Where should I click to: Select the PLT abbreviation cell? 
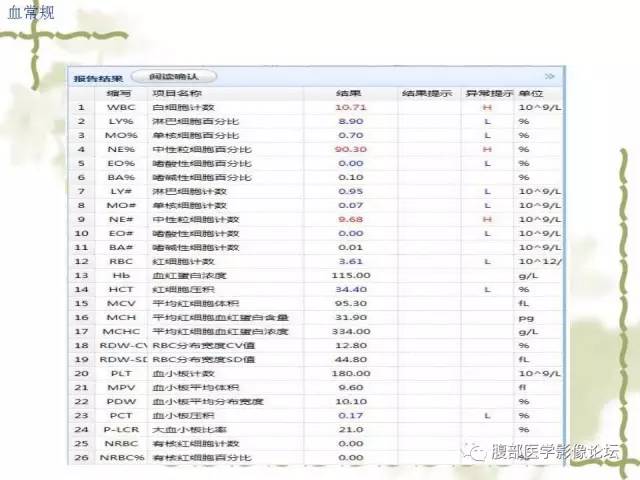click(x=121, y=374)
